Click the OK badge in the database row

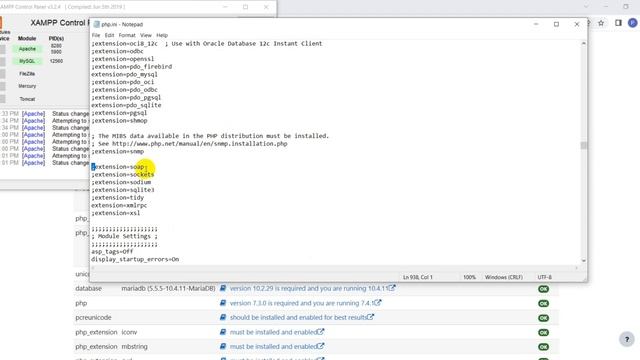click(x=543, y=289)
